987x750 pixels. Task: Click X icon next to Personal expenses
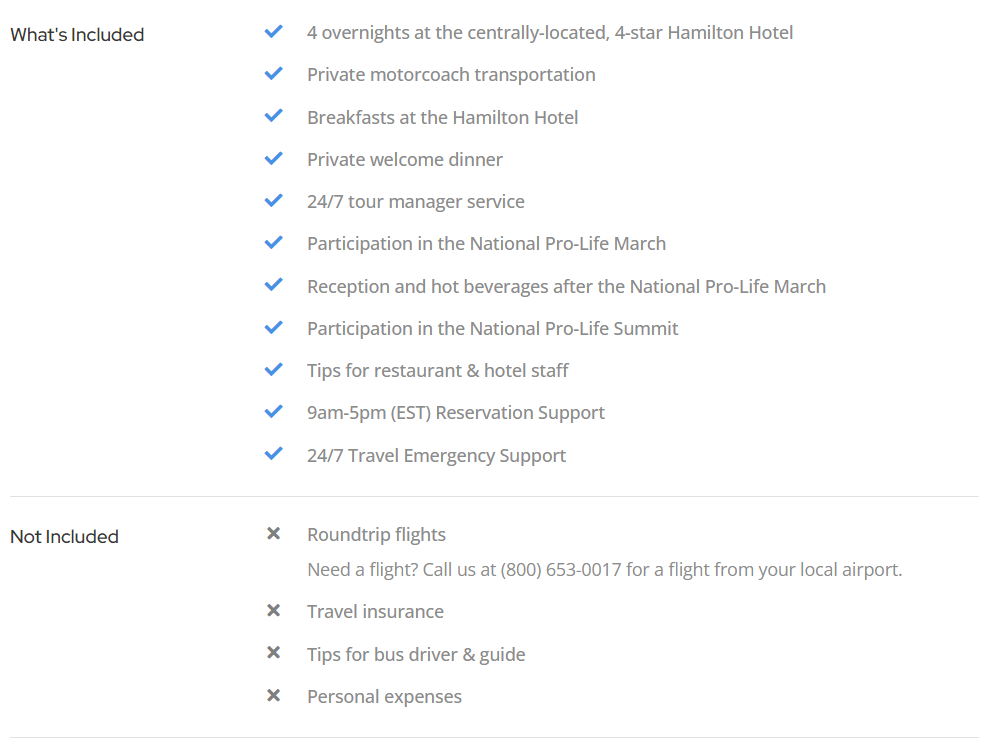click(x=273, y=695)
